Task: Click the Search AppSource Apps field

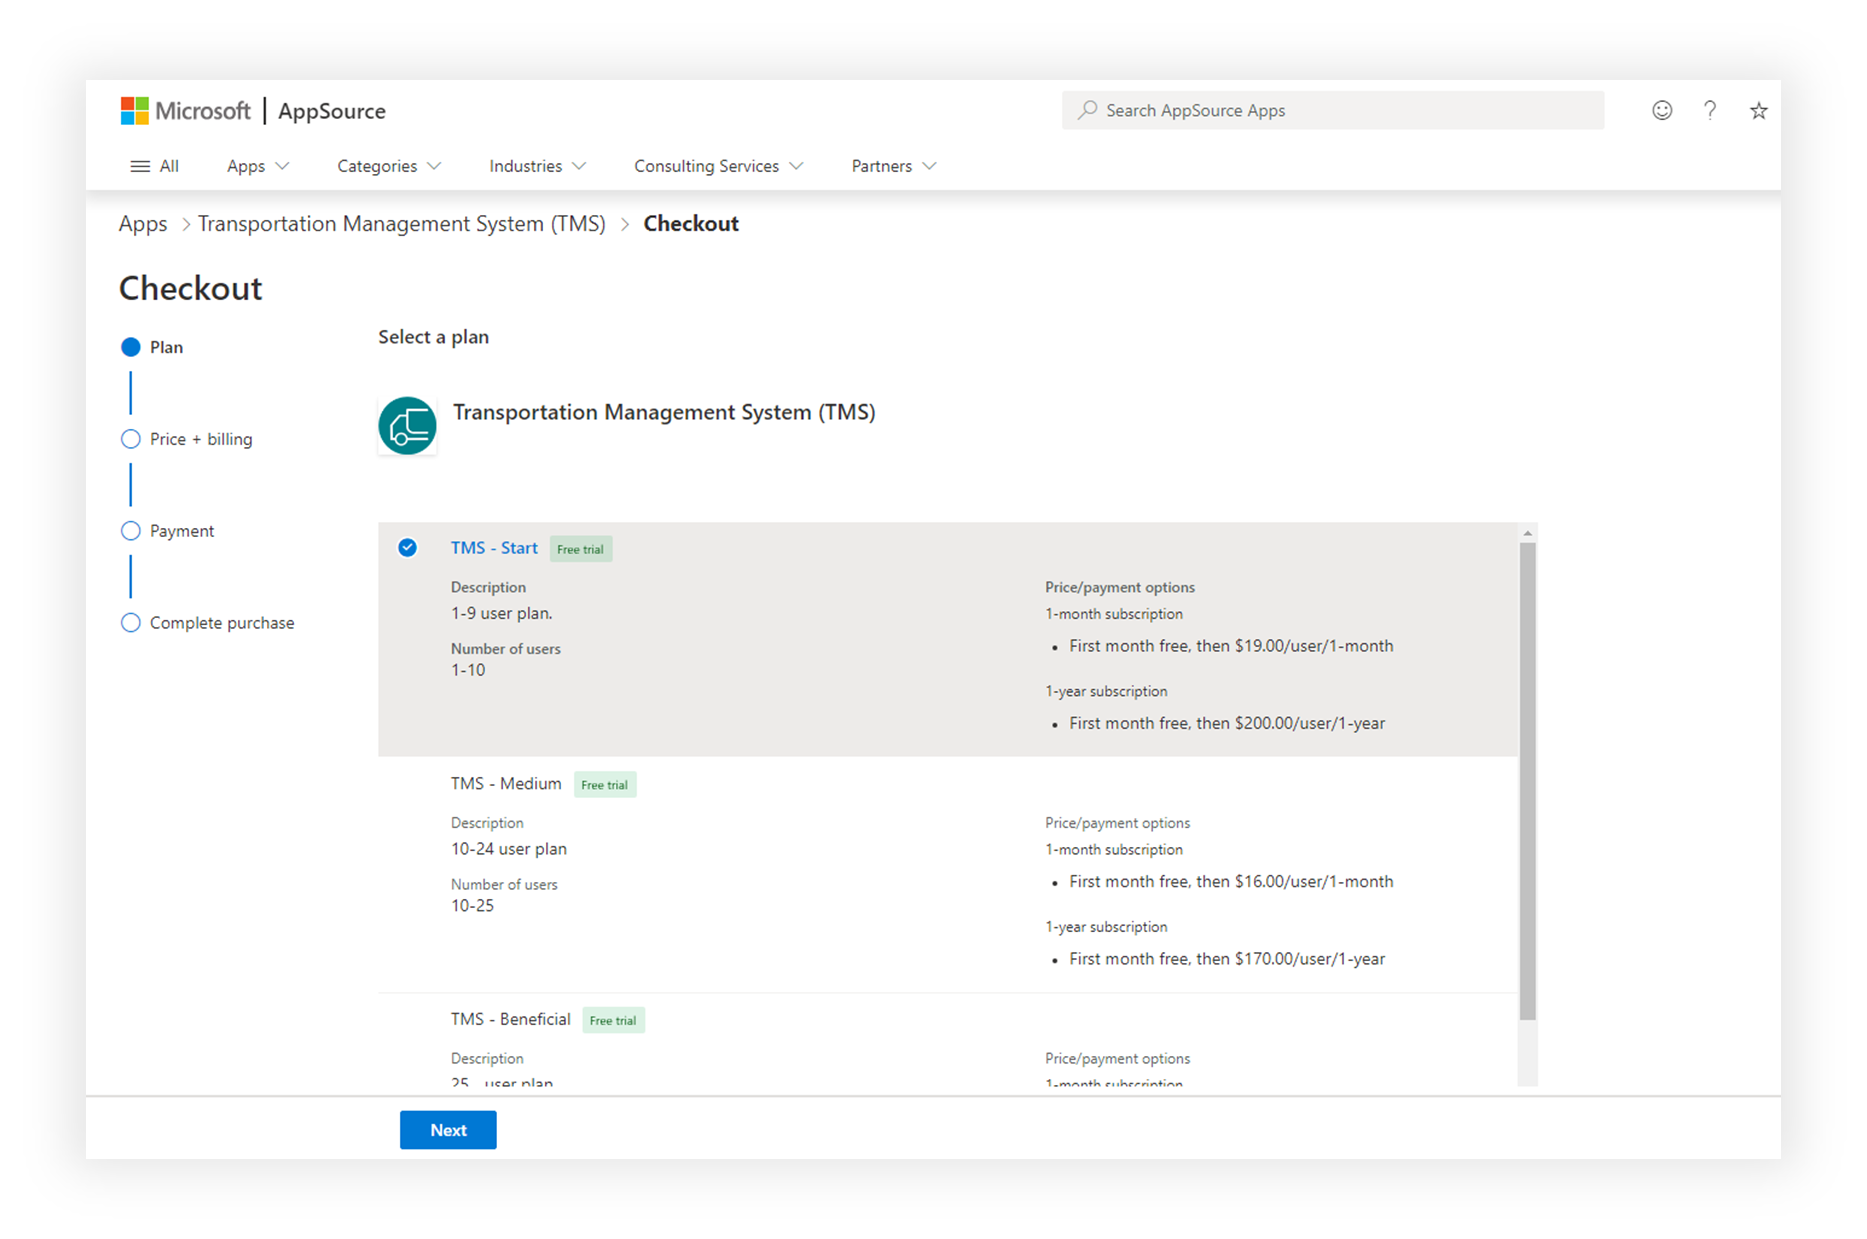Action: tap(1340, 110)
